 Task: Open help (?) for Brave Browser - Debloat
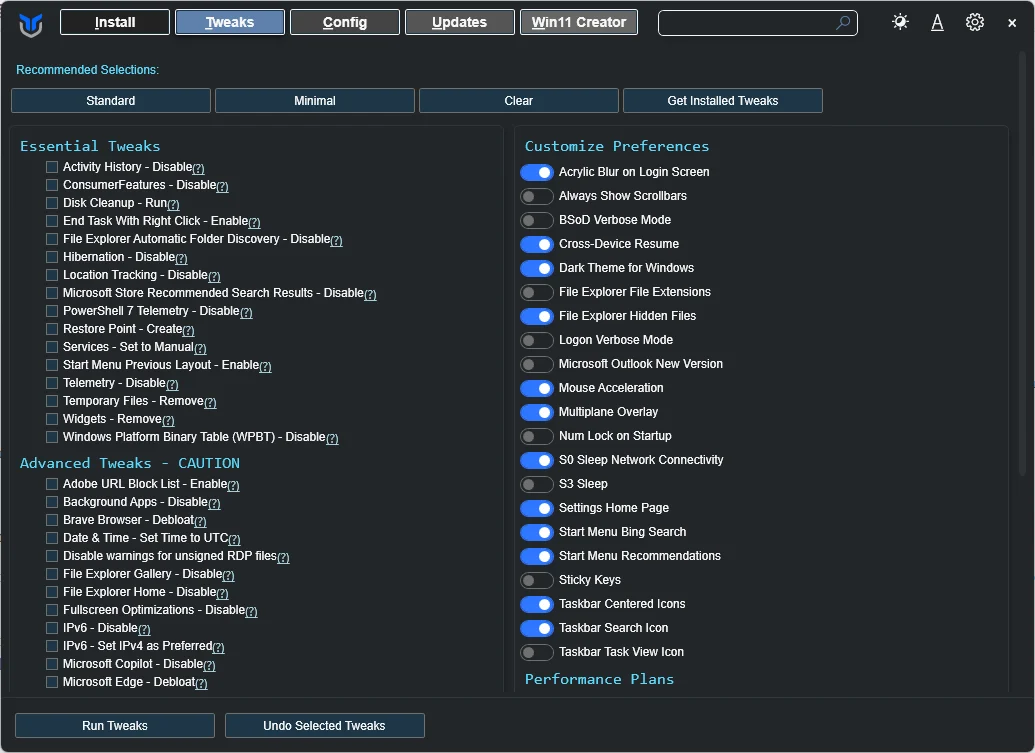200,521
